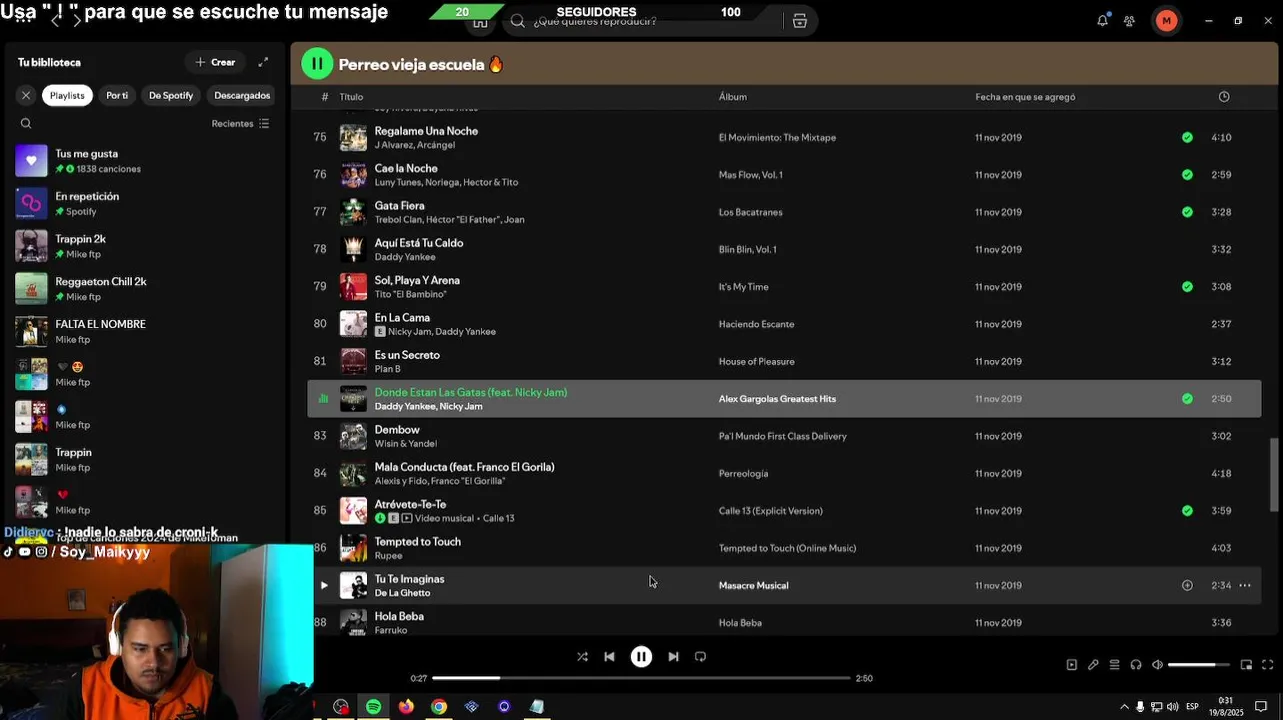Open more options for Tu Te Imaginas
Screen dimensions: 1283x720
pos(1245,585)
